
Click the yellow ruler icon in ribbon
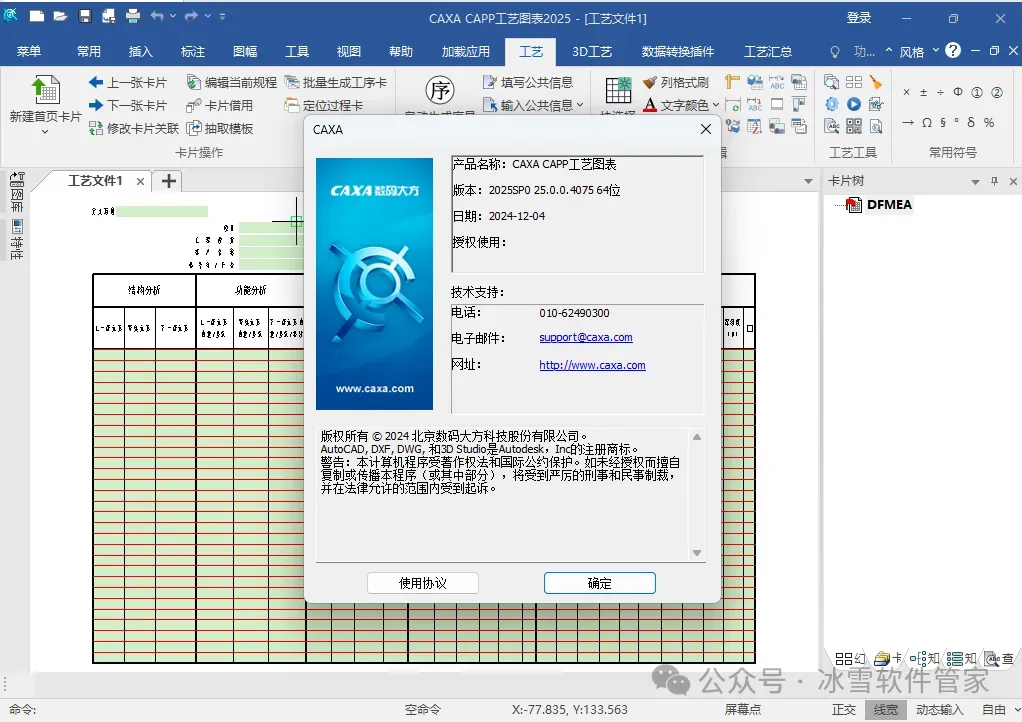click(x=732, y=82)
